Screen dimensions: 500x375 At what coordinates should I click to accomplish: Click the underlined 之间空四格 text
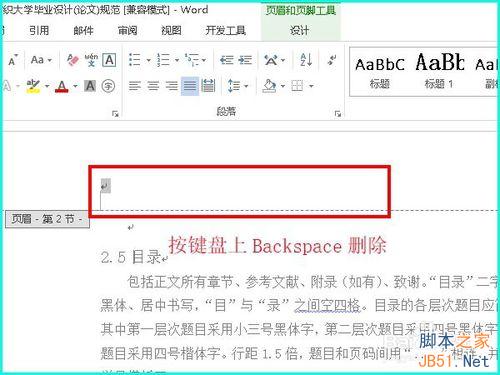(327, 305)
